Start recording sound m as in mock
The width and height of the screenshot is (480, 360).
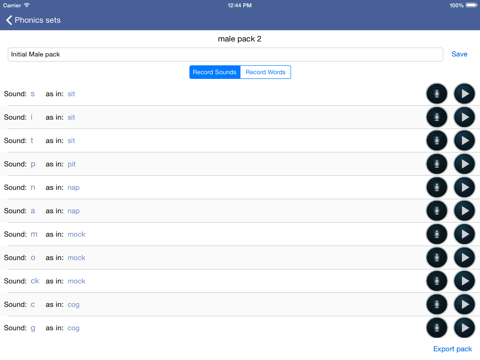point(437,234)
